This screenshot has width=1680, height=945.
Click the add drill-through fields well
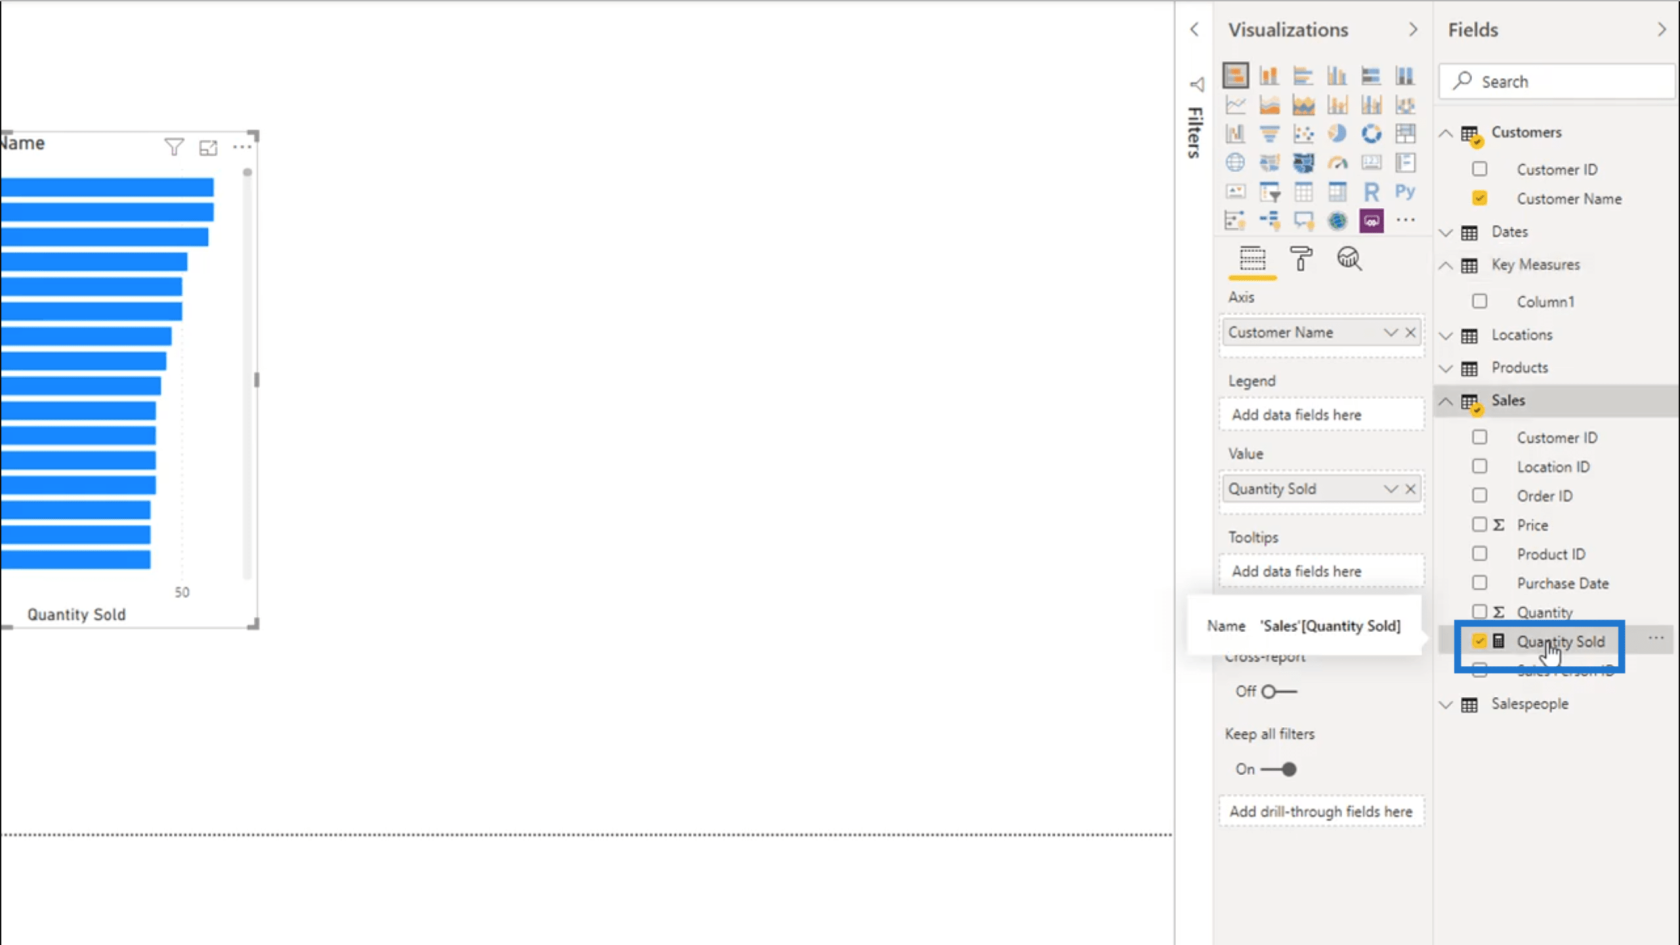[x=1321, y=811]
